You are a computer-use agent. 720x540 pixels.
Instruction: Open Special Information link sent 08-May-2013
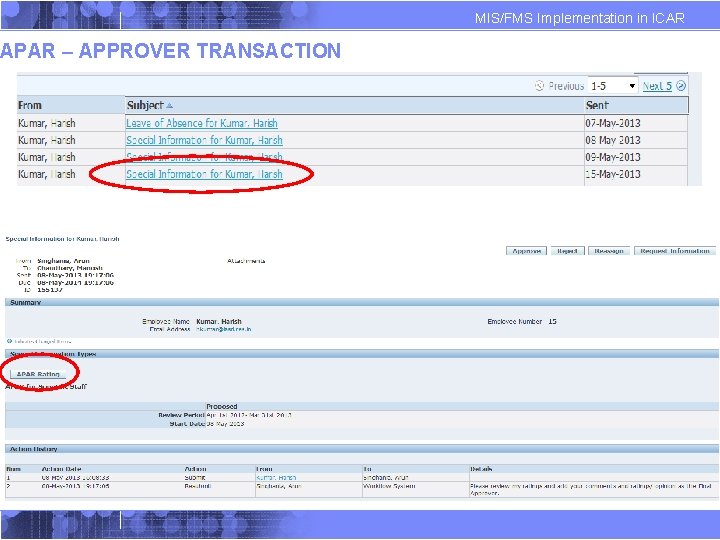[x=204, y=140]
